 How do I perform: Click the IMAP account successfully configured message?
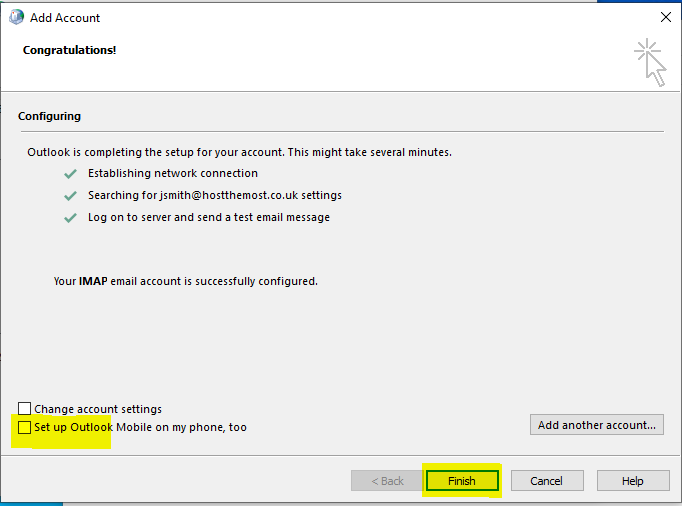[185, 281]
